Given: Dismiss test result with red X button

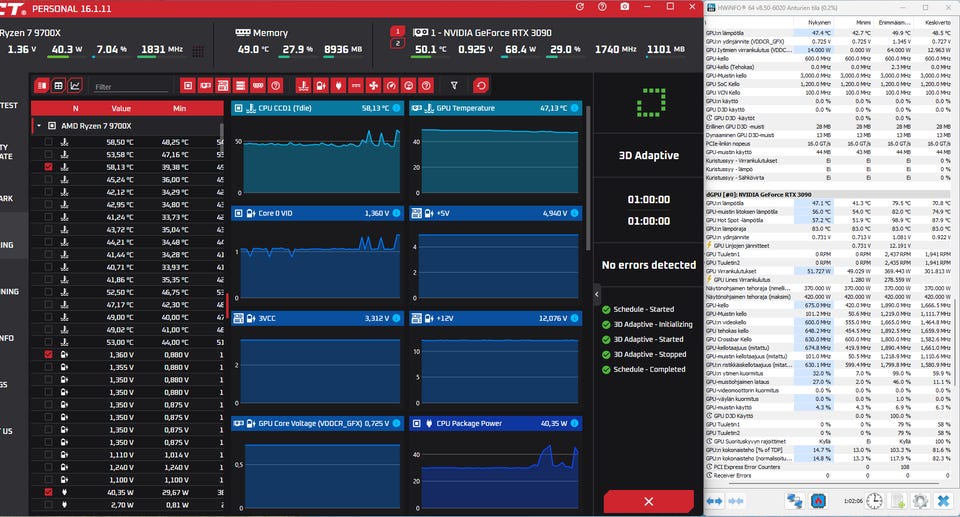Looking at the screenshot, I should [x=648, y=502].
